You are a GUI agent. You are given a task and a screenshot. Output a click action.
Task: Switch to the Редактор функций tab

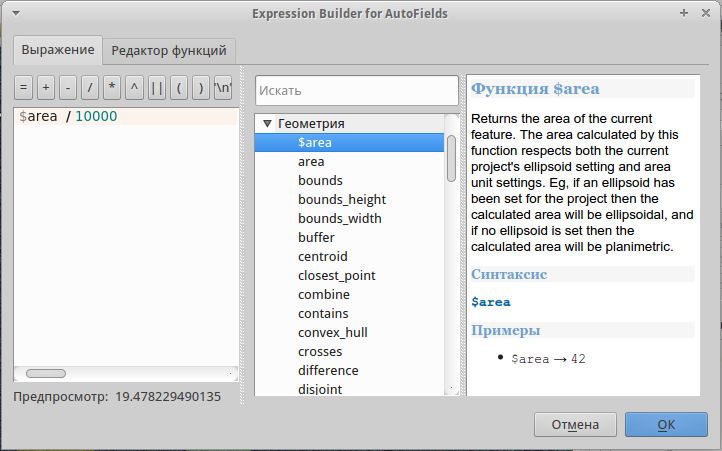(x=170, y=50)
